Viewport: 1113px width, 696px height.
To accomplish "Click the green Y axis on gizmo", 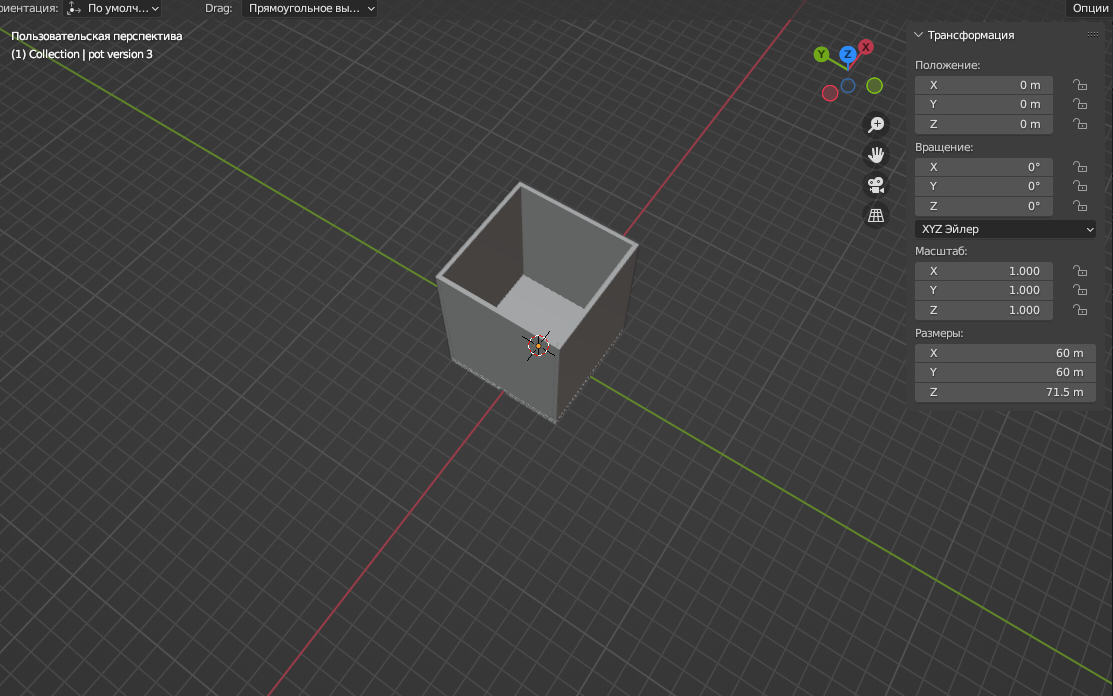I will [822, 54].
